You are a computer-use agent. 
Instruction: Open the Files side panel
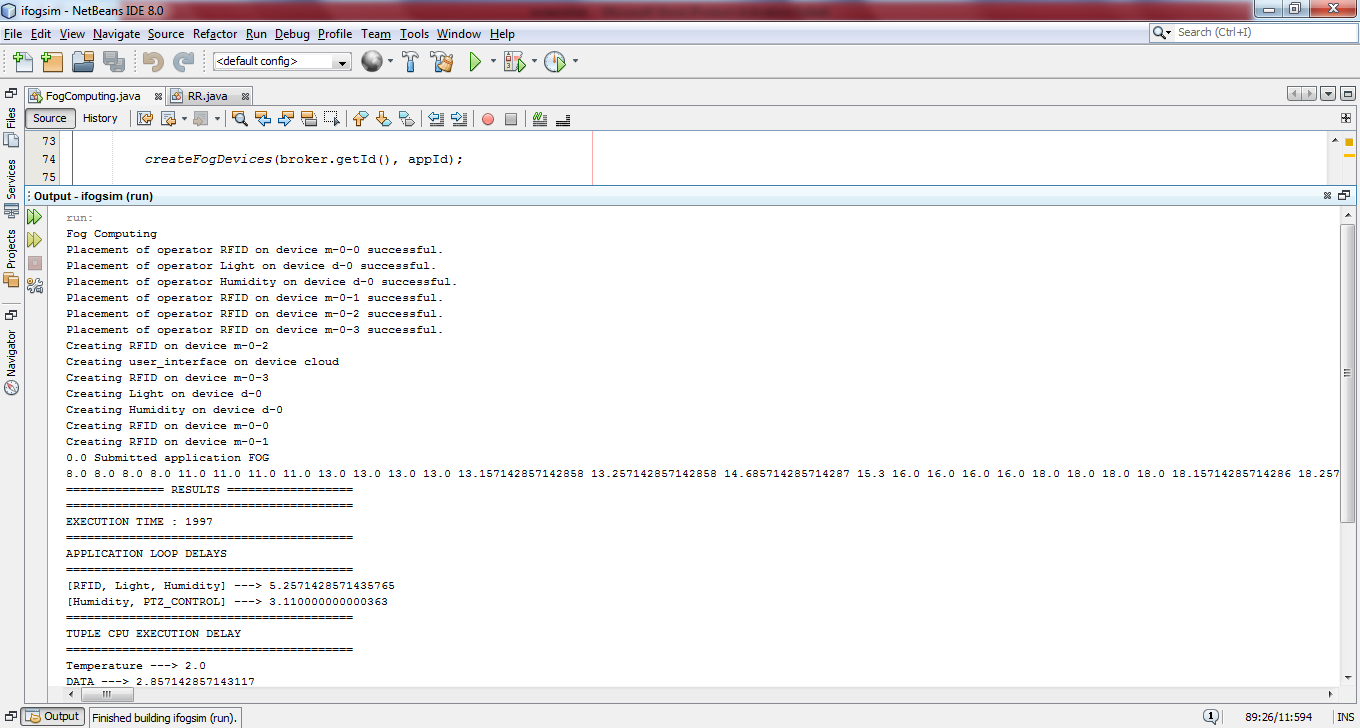click(x=11, y=127)
